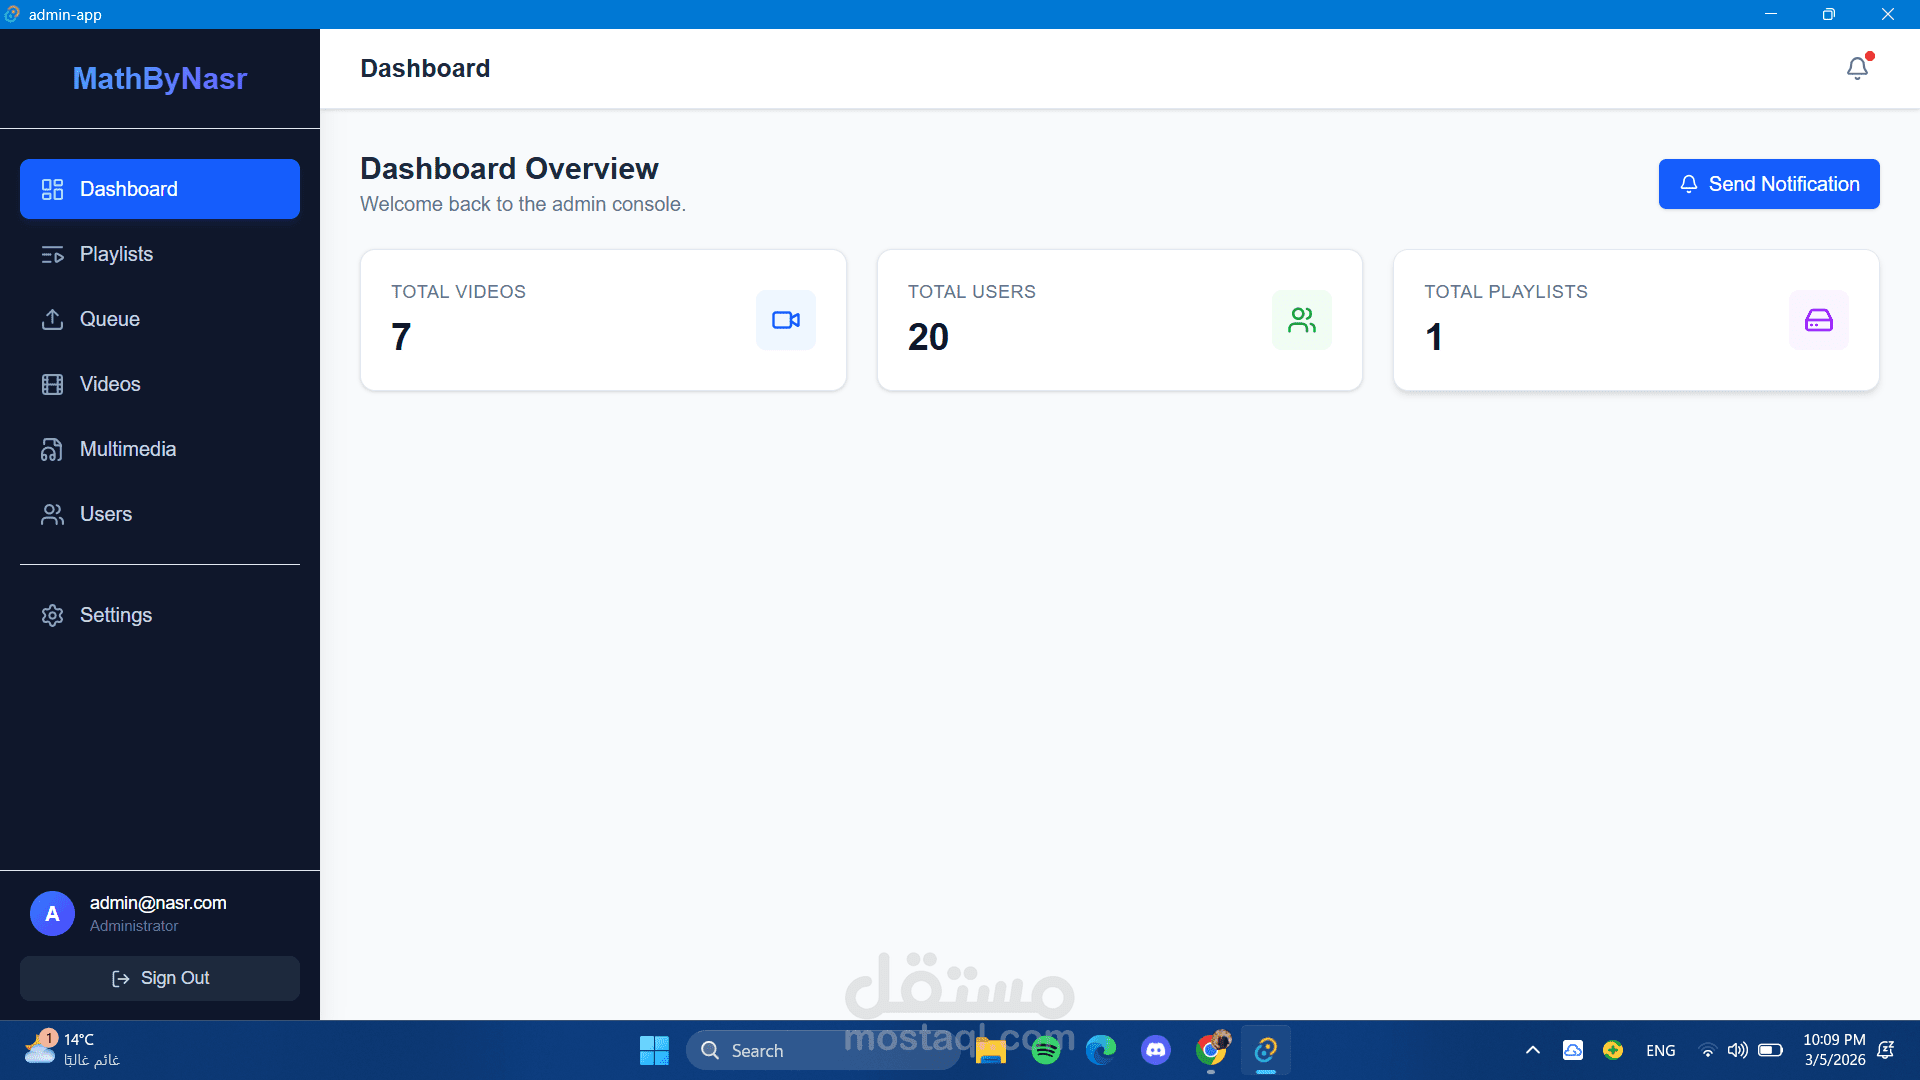The height and width of the screenshot is (1080, 1920).
Task: Click the Total Users people icon
Action: [1301, 320]
